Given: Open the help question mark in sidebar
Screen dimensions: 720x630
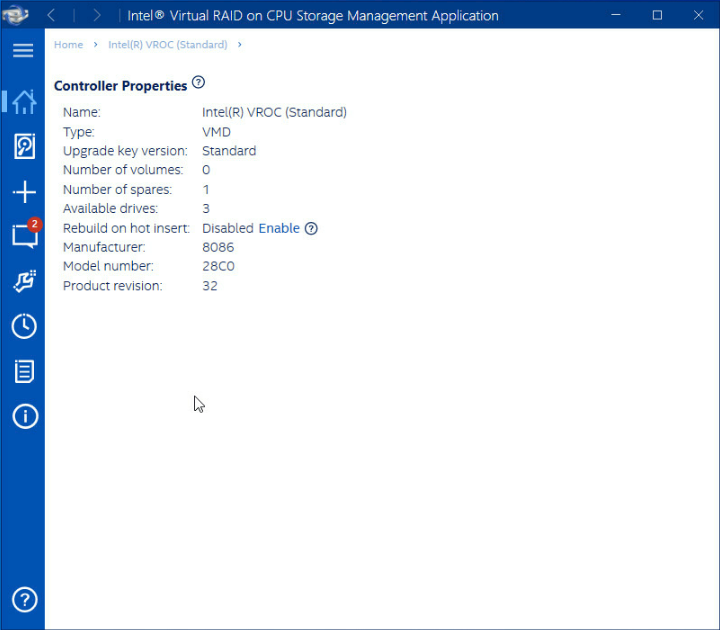Looking at the screenshot, I should click(24, 599).
